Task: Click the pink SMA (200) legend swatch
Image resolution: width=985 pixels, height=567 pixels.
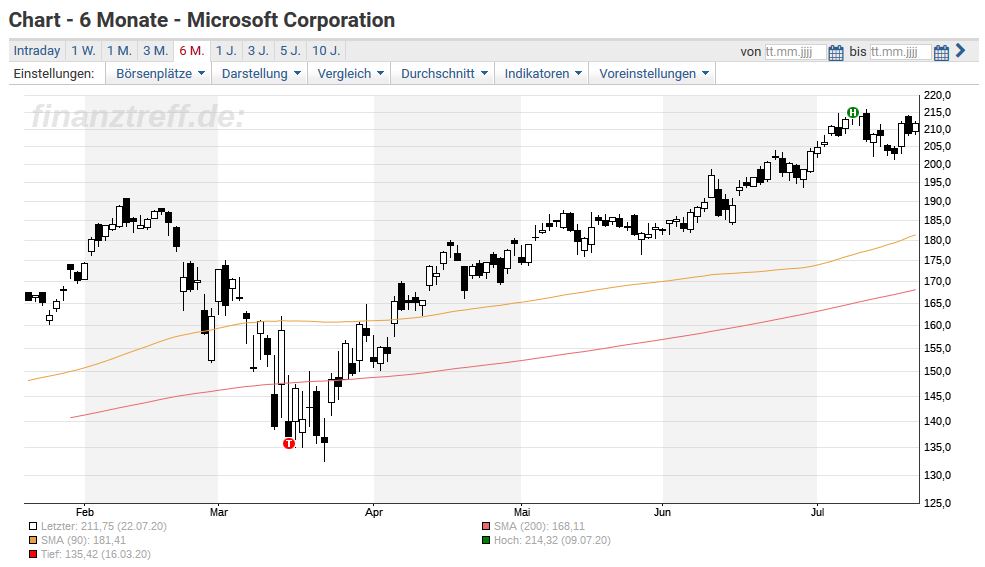Action: (x=486, y=527)
